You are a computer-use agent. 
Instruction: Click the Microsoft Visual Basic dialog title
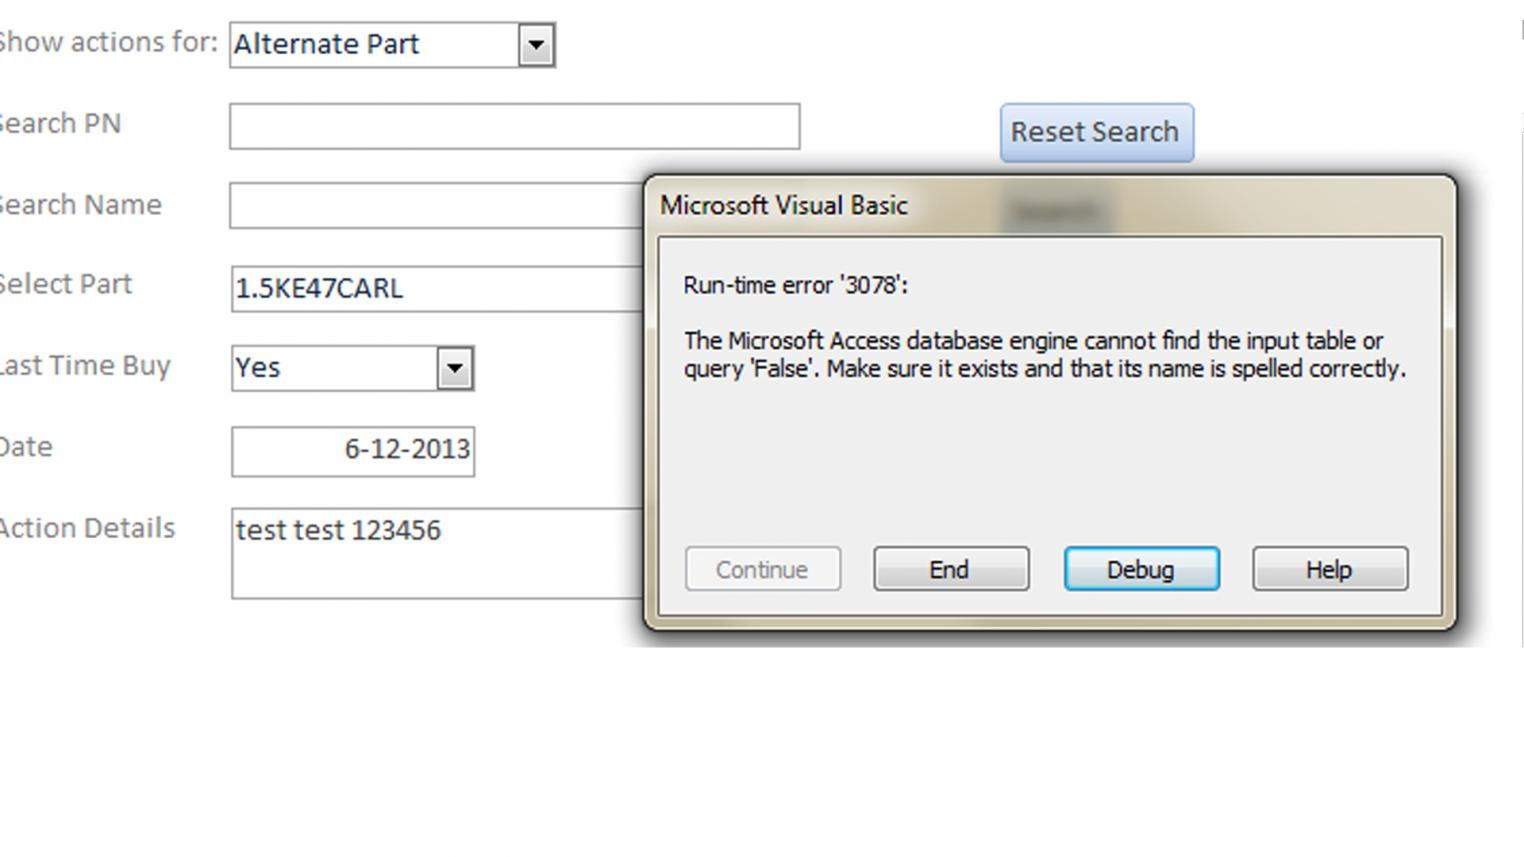[x=784, y=205]
